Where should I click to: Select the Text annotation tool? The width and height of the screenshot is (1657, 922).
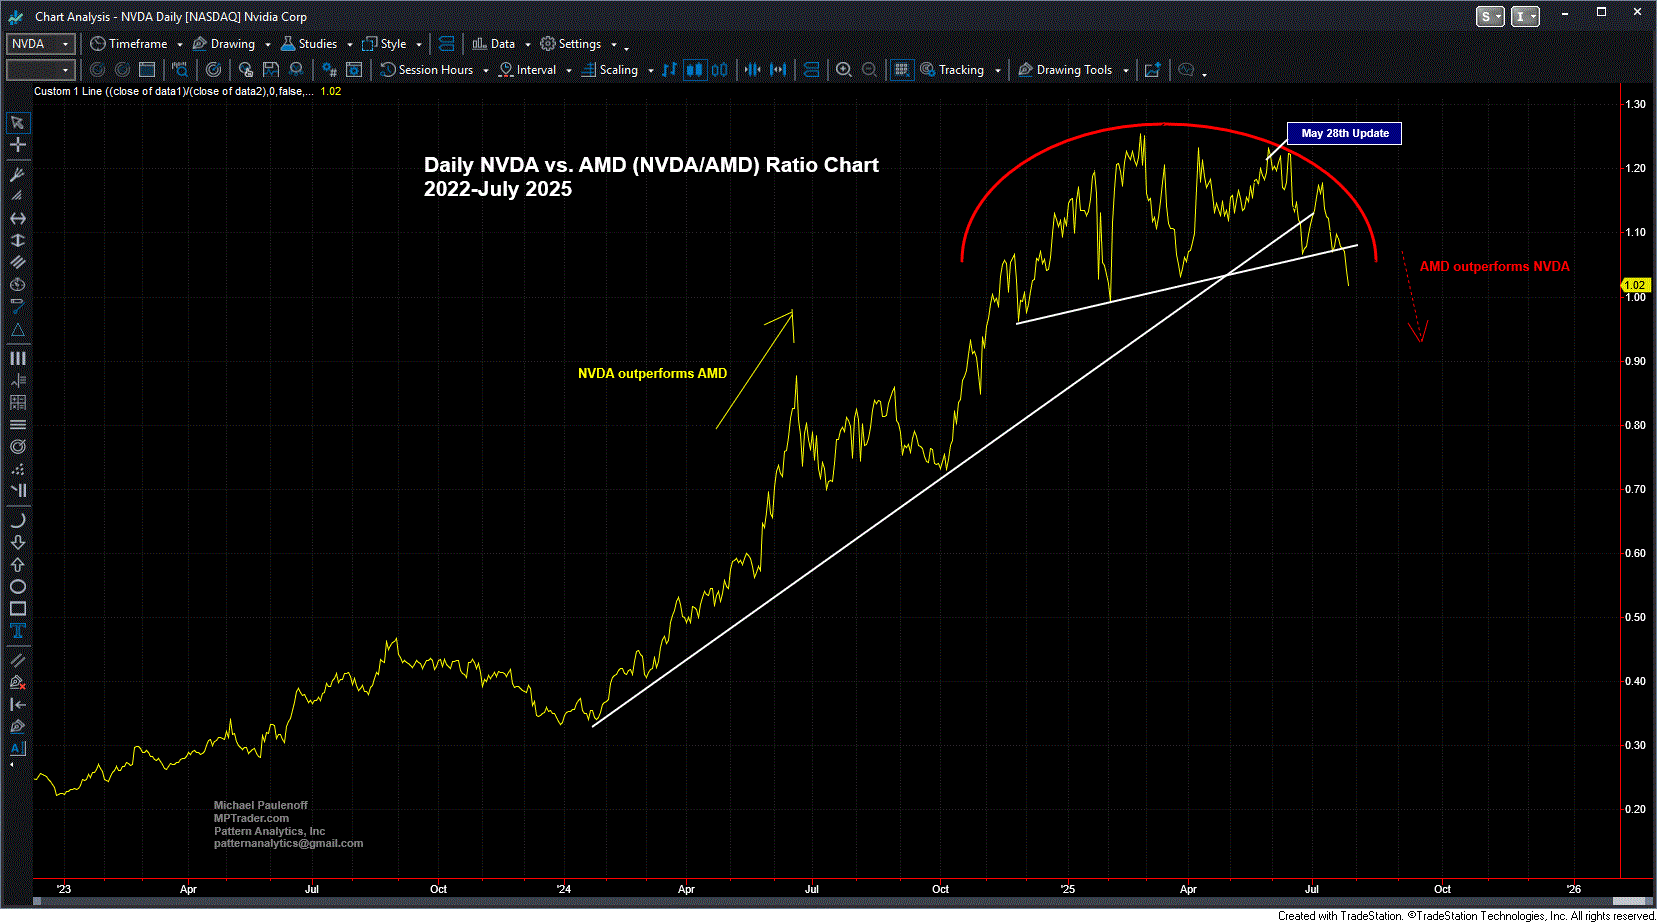point(17,630)
